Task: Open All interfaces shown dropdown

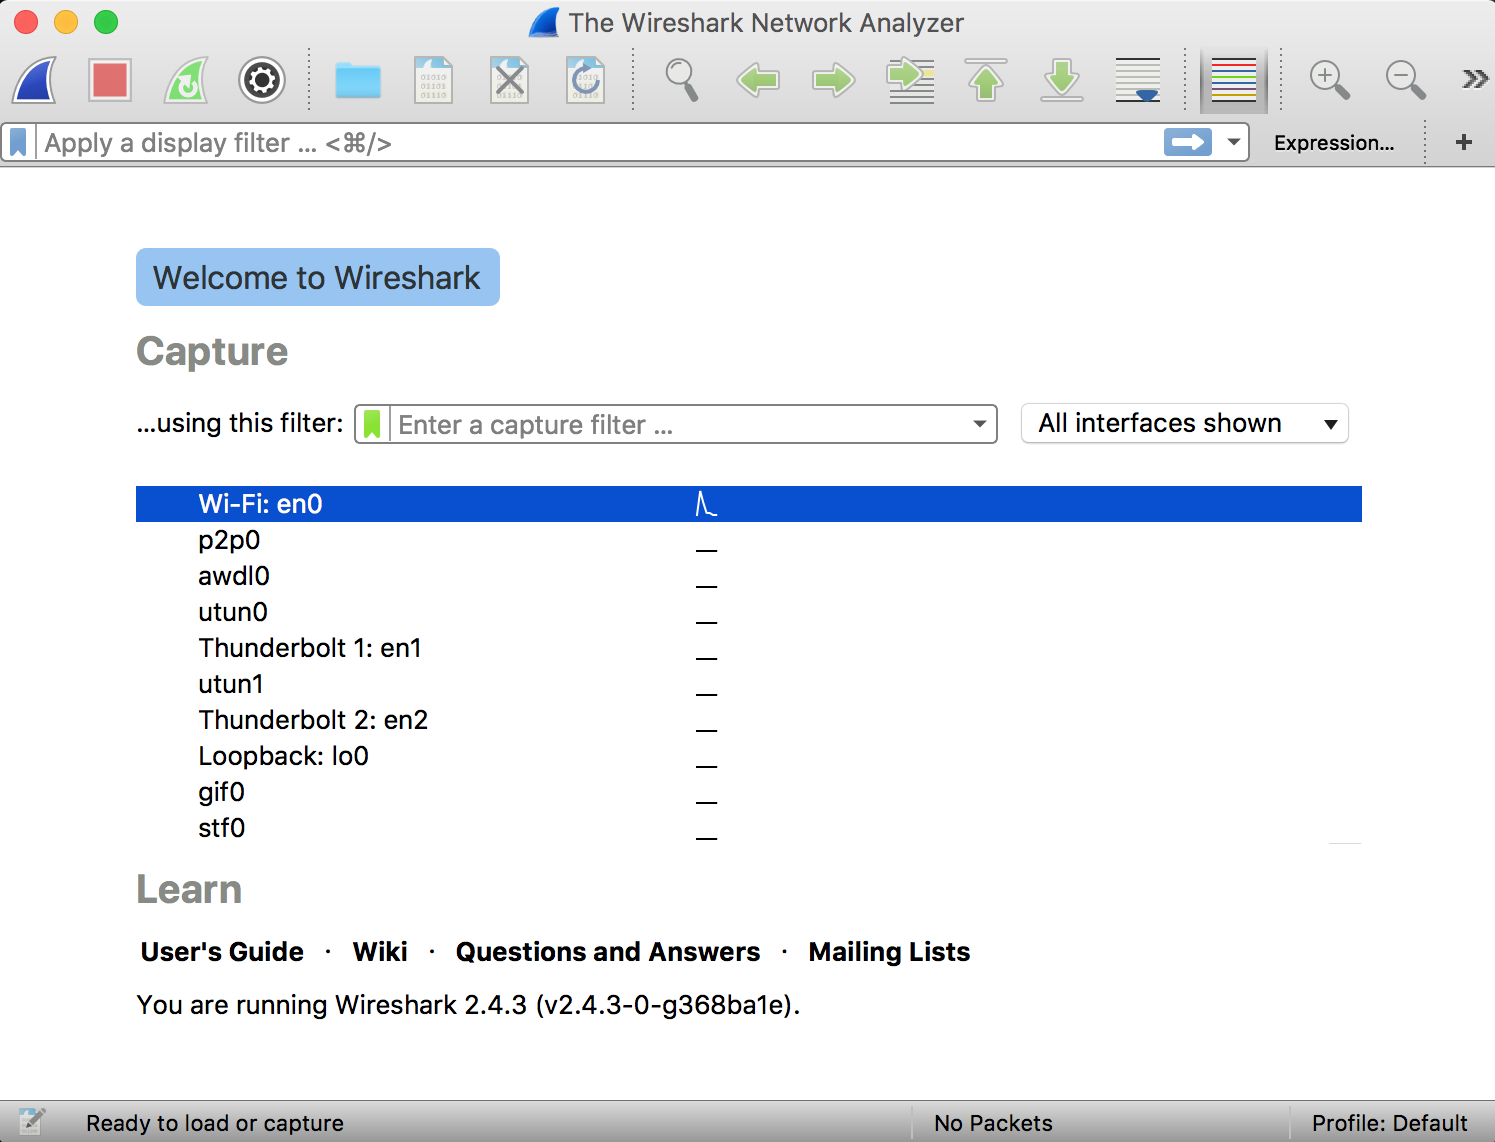Action: click(1185, 423)
